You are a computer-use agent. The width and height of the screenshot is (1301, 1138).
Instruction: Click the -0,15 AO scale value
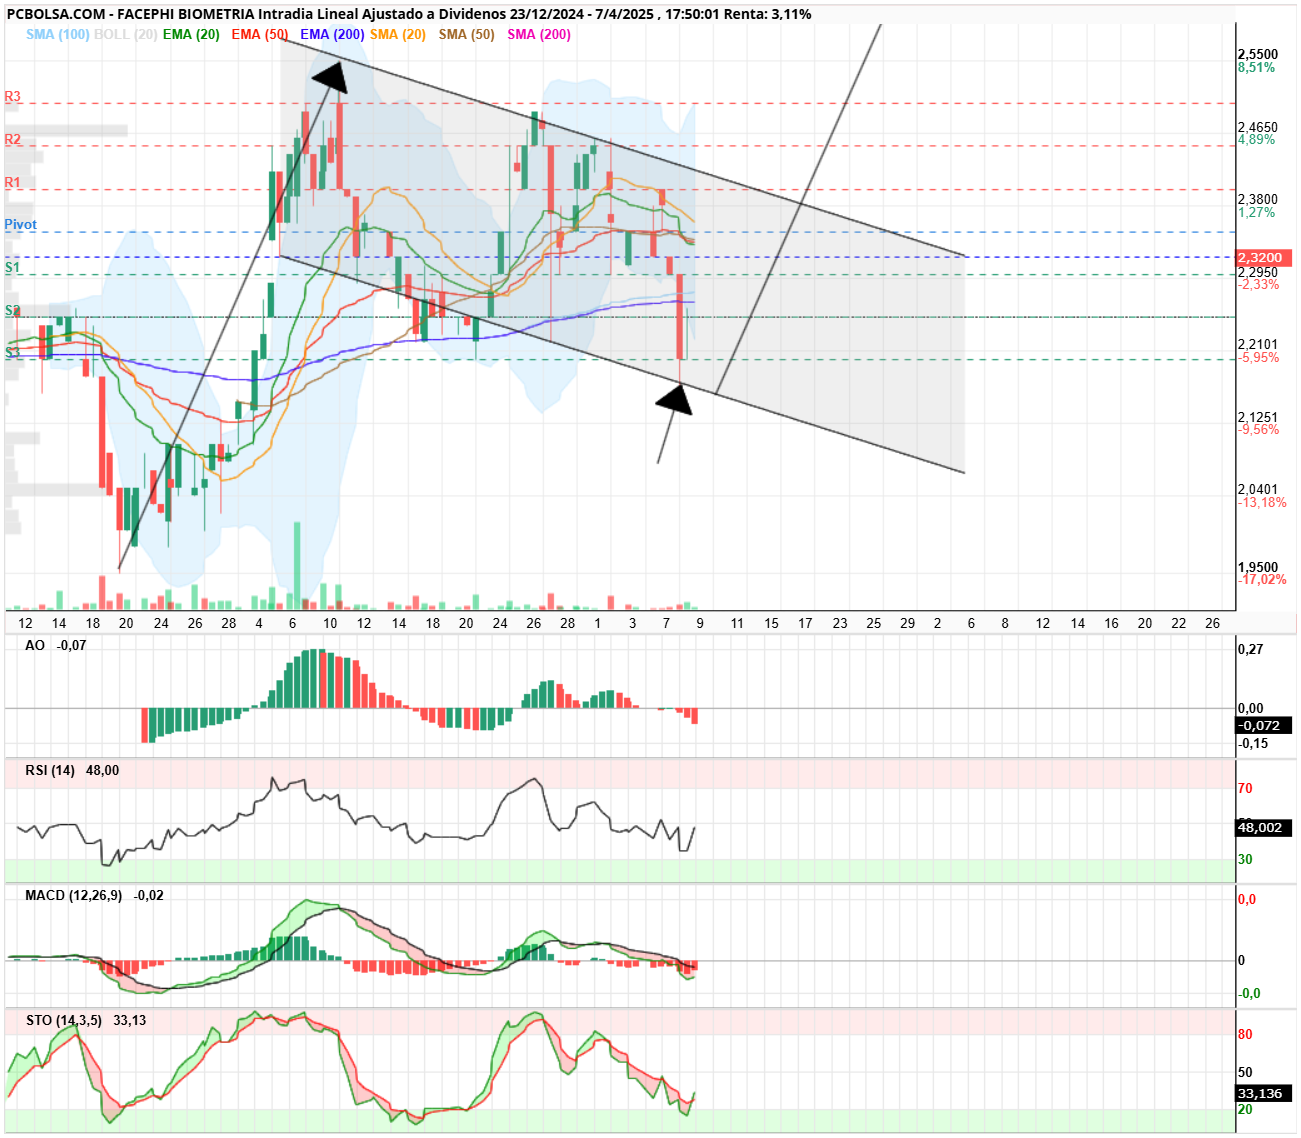point(1253,743)
